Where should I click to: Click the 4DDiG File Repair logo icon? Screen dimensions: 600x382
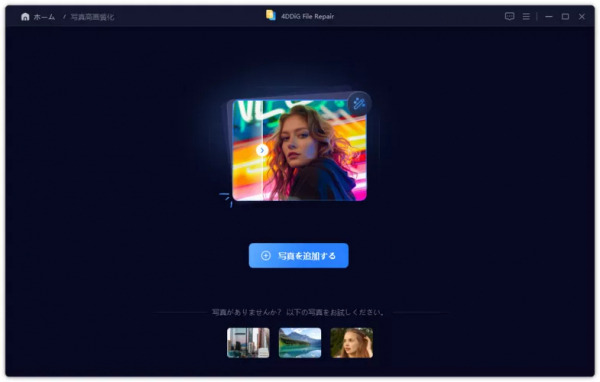pyautogui.click(x=271, y=15)
